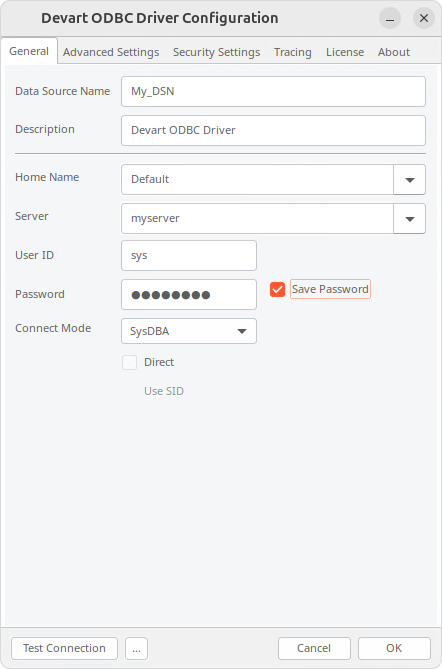This screenshot has width=442, height=669.
Task: Click the ellipsis button beside Test Connection
Action: coord(137,648)
